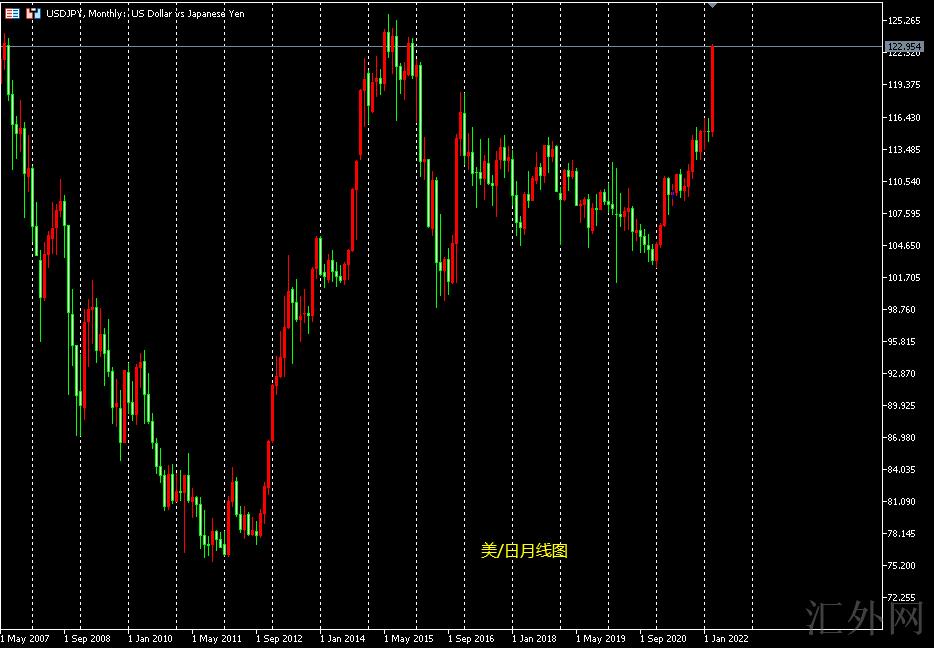Click the 1 Sep 2012 date label
This screenshot has width=934, height=648.
tap(279, 637)
